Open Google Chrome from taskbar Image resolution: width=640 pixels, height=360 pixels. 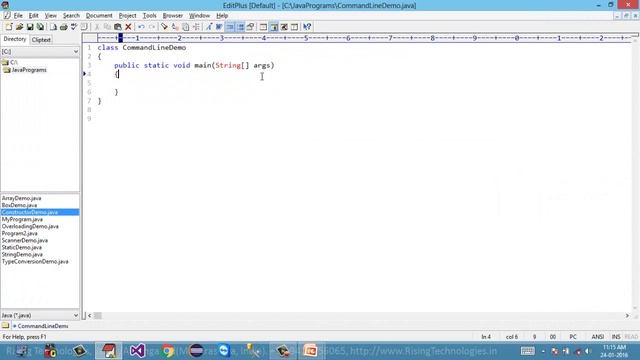(x=167, y=351)
